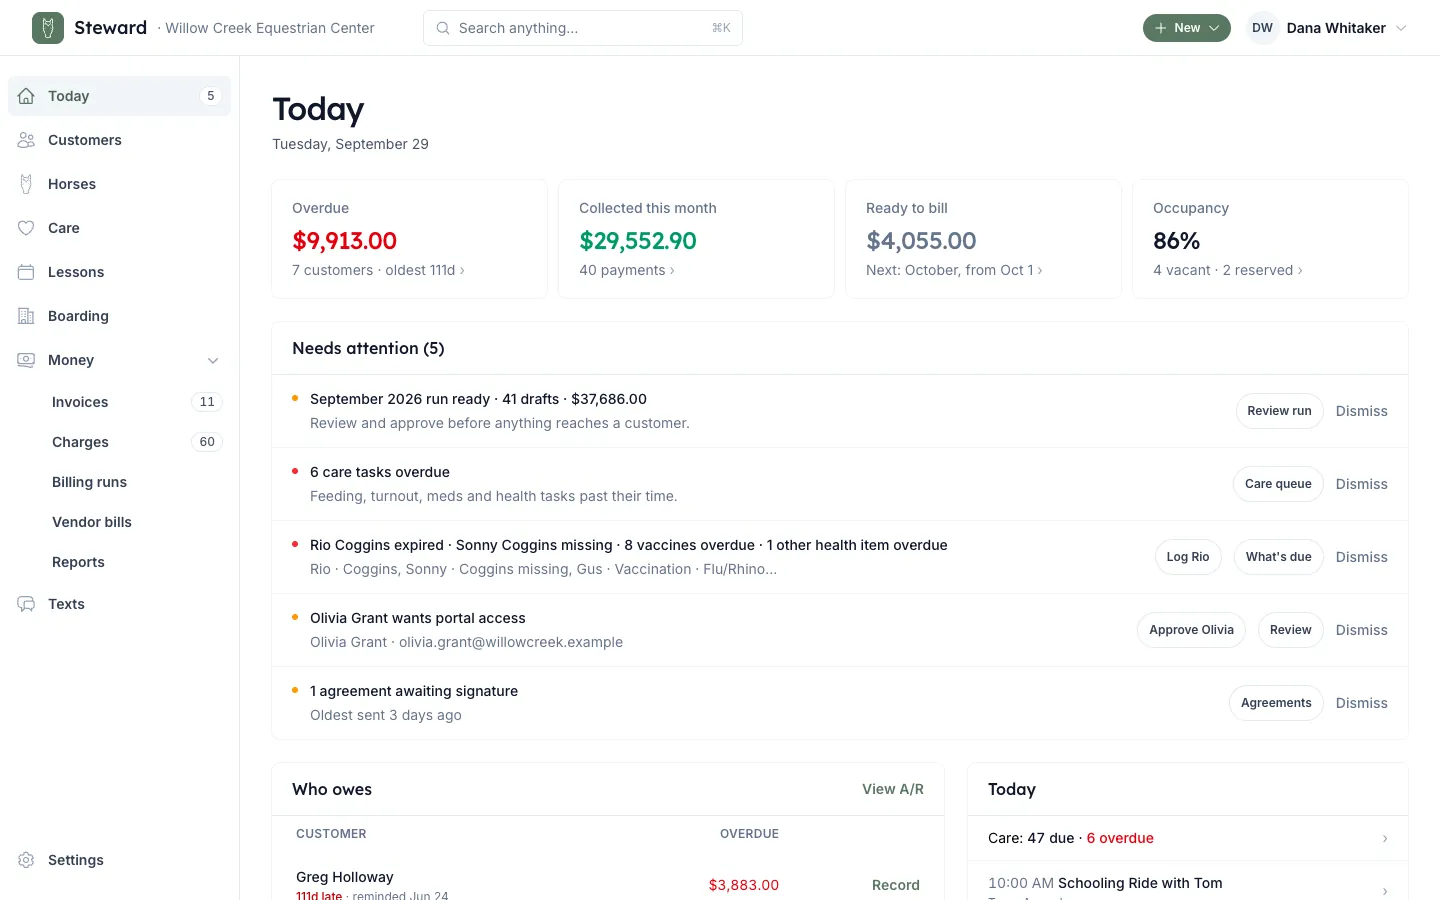Click the Care heart icon
The width and height of the screenshot is (1440, 900).
pos(27,228)
